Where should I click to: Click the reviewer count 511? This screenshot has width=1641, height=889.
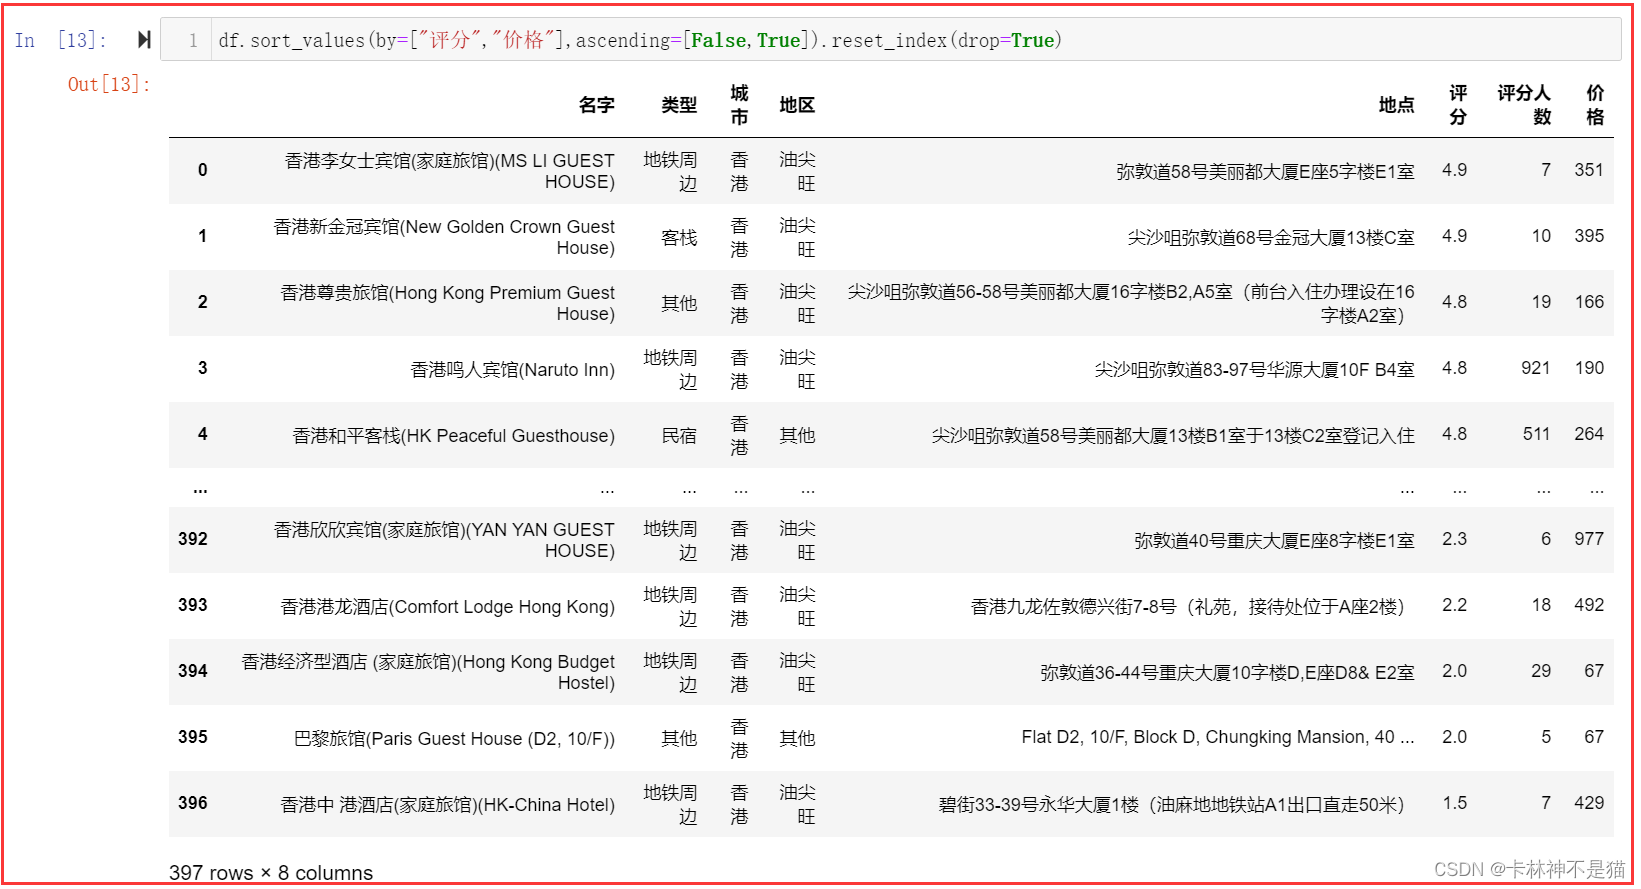(x=1536, y=434)
